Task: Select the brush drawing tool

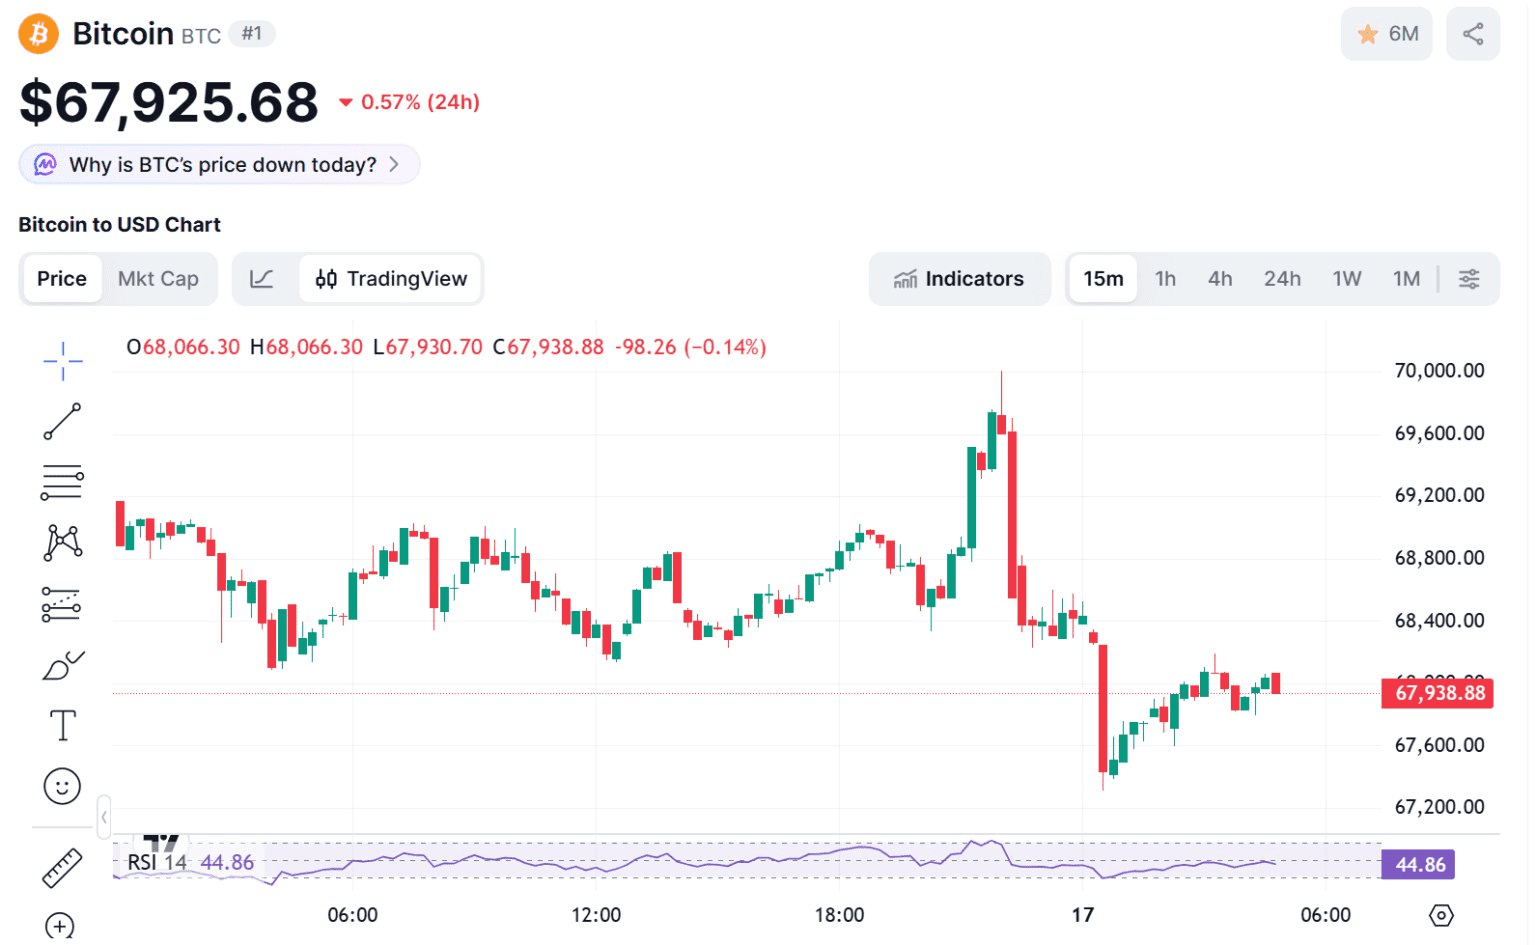Action: click(x=62, y=666)
